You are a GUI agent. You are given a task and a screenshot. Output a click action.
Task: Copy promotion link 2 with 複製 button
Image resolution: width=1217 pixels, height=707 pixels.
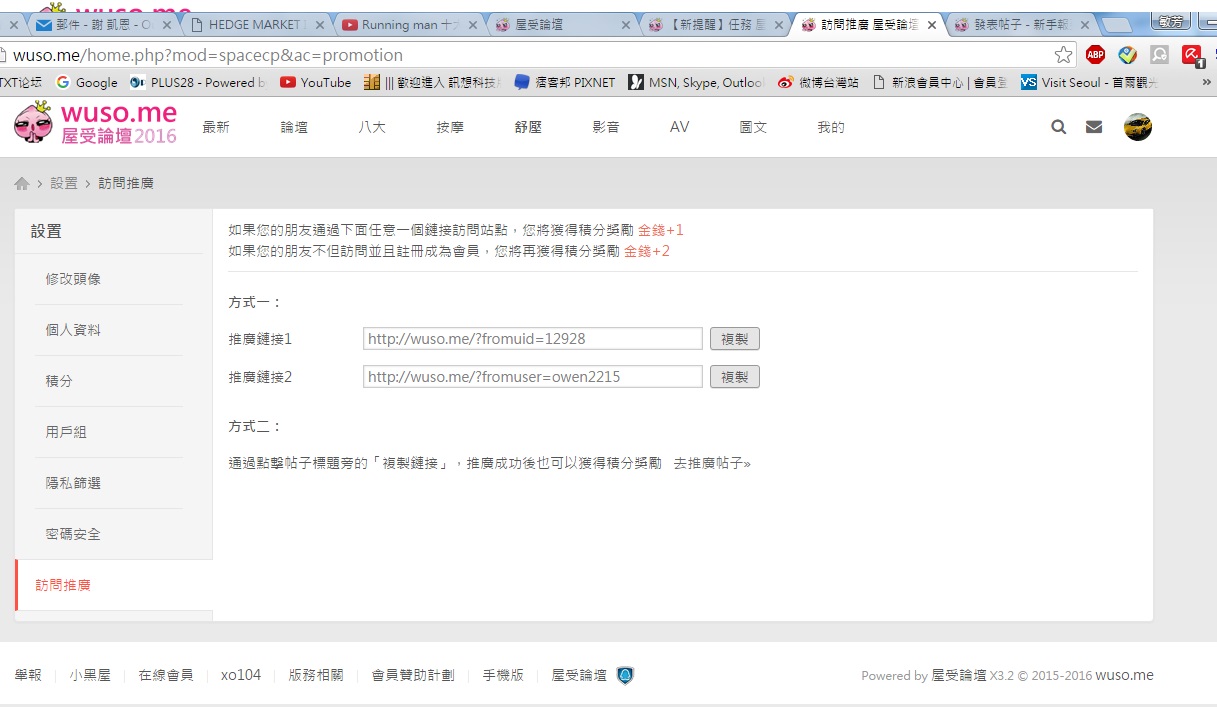[734, 377]
